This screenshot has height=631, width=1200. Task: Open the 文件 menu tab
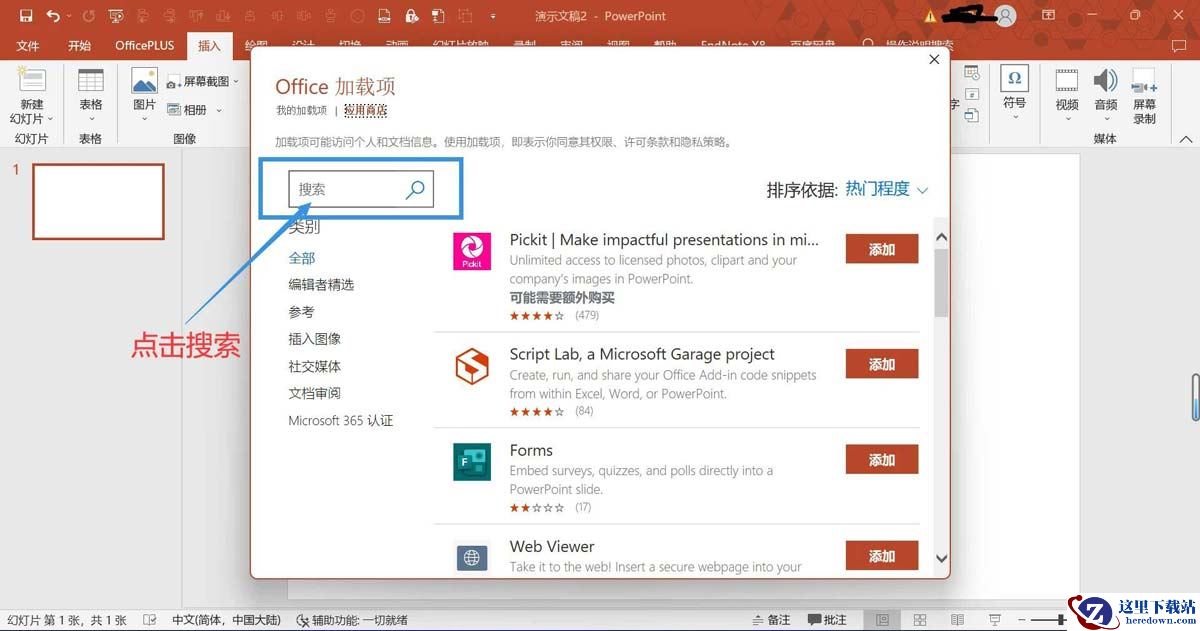[x=27, y=46]
